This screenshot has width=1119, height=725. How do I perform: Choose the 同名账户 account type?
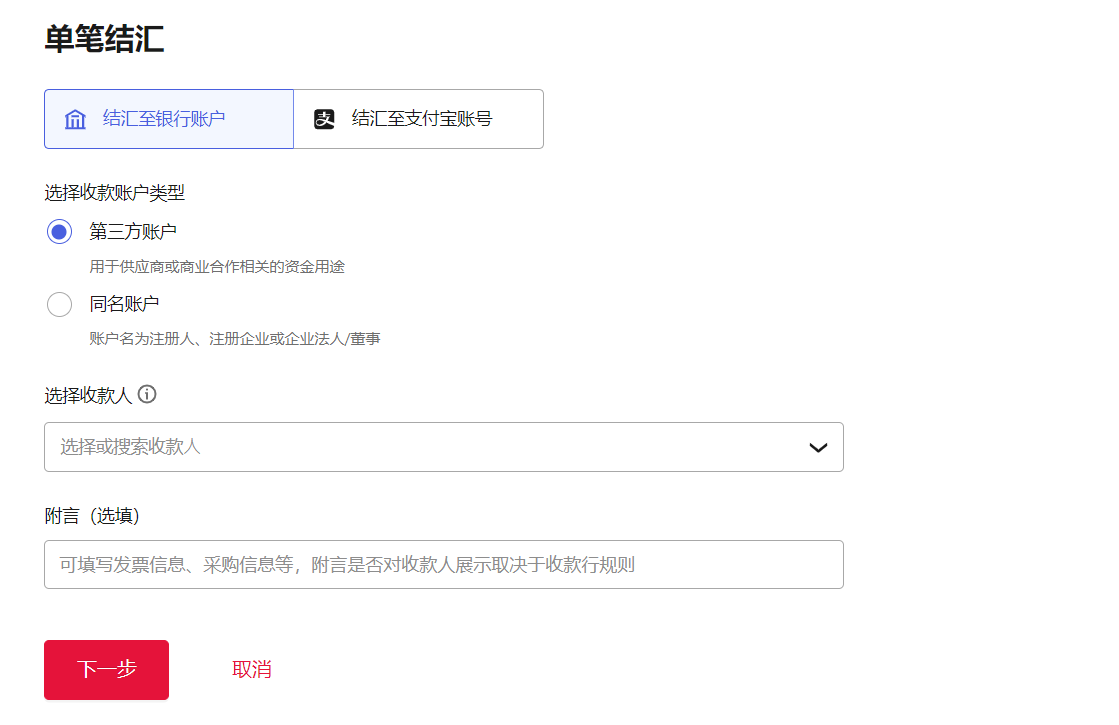pyautogui.click(x=59, y=304)
